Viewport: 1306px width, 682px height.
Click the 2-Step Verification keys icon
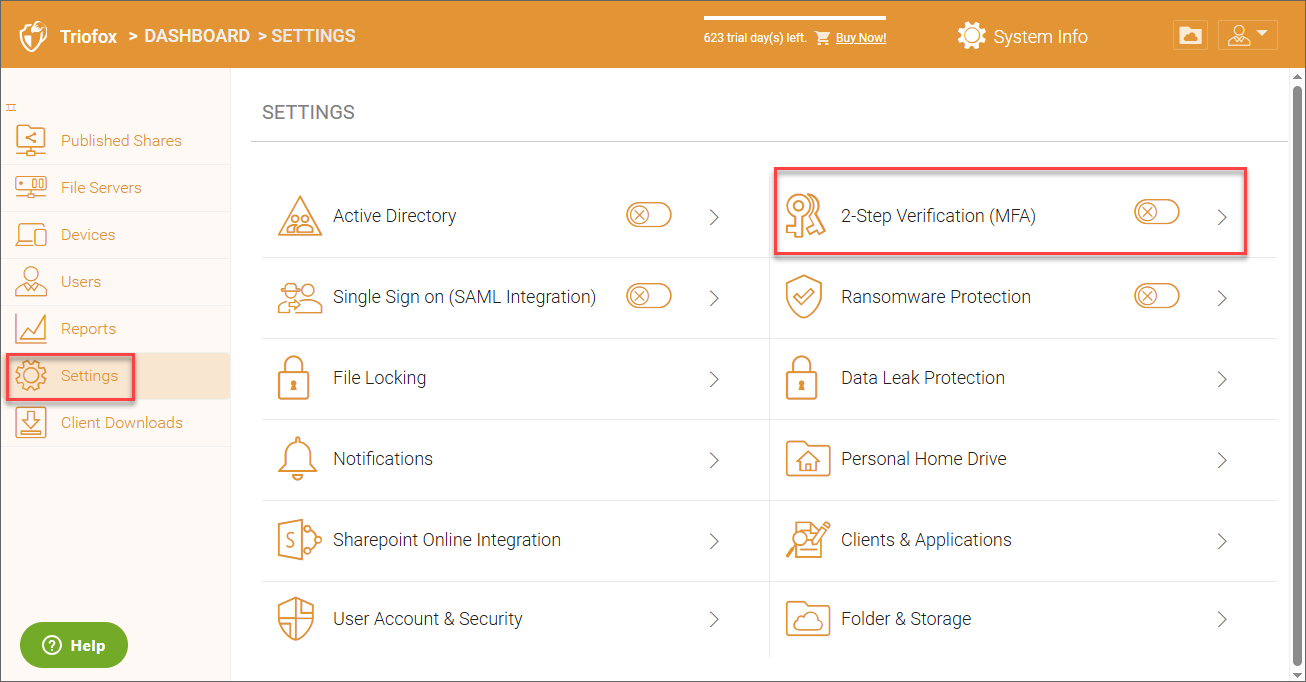coord(805,216)
